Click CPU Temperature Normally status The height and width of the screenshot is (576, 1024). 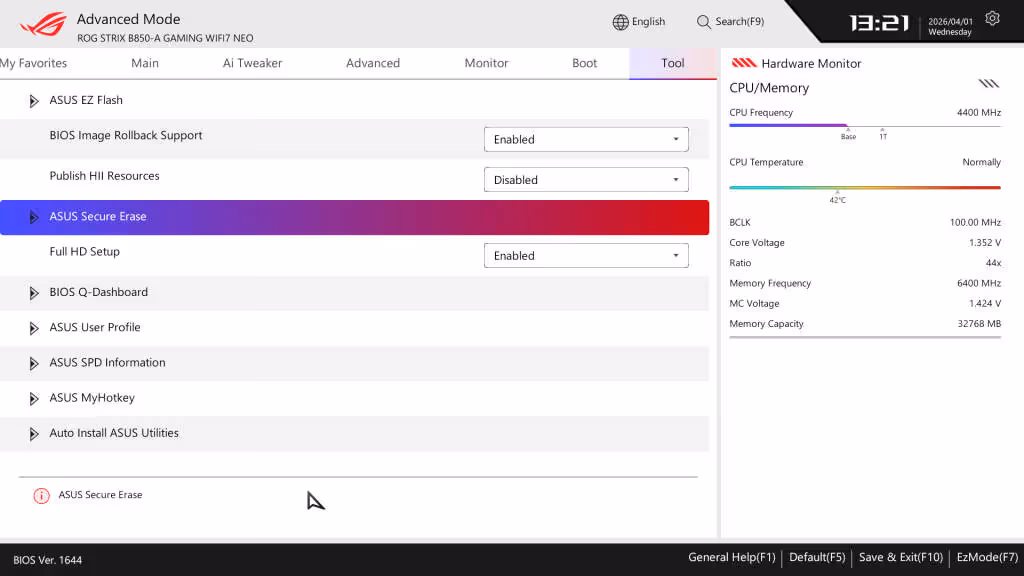982,162
